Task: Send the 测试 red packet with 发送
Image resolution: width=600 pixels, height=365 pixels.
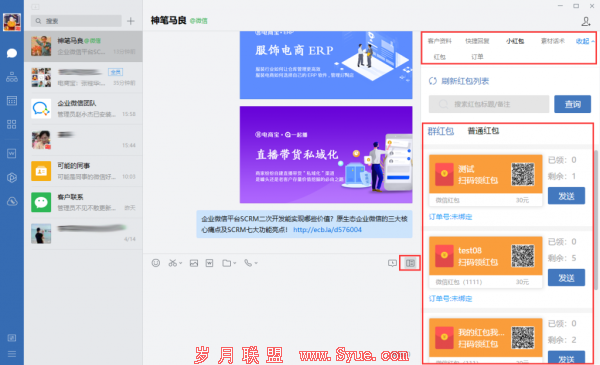Action: click(566, 196)
